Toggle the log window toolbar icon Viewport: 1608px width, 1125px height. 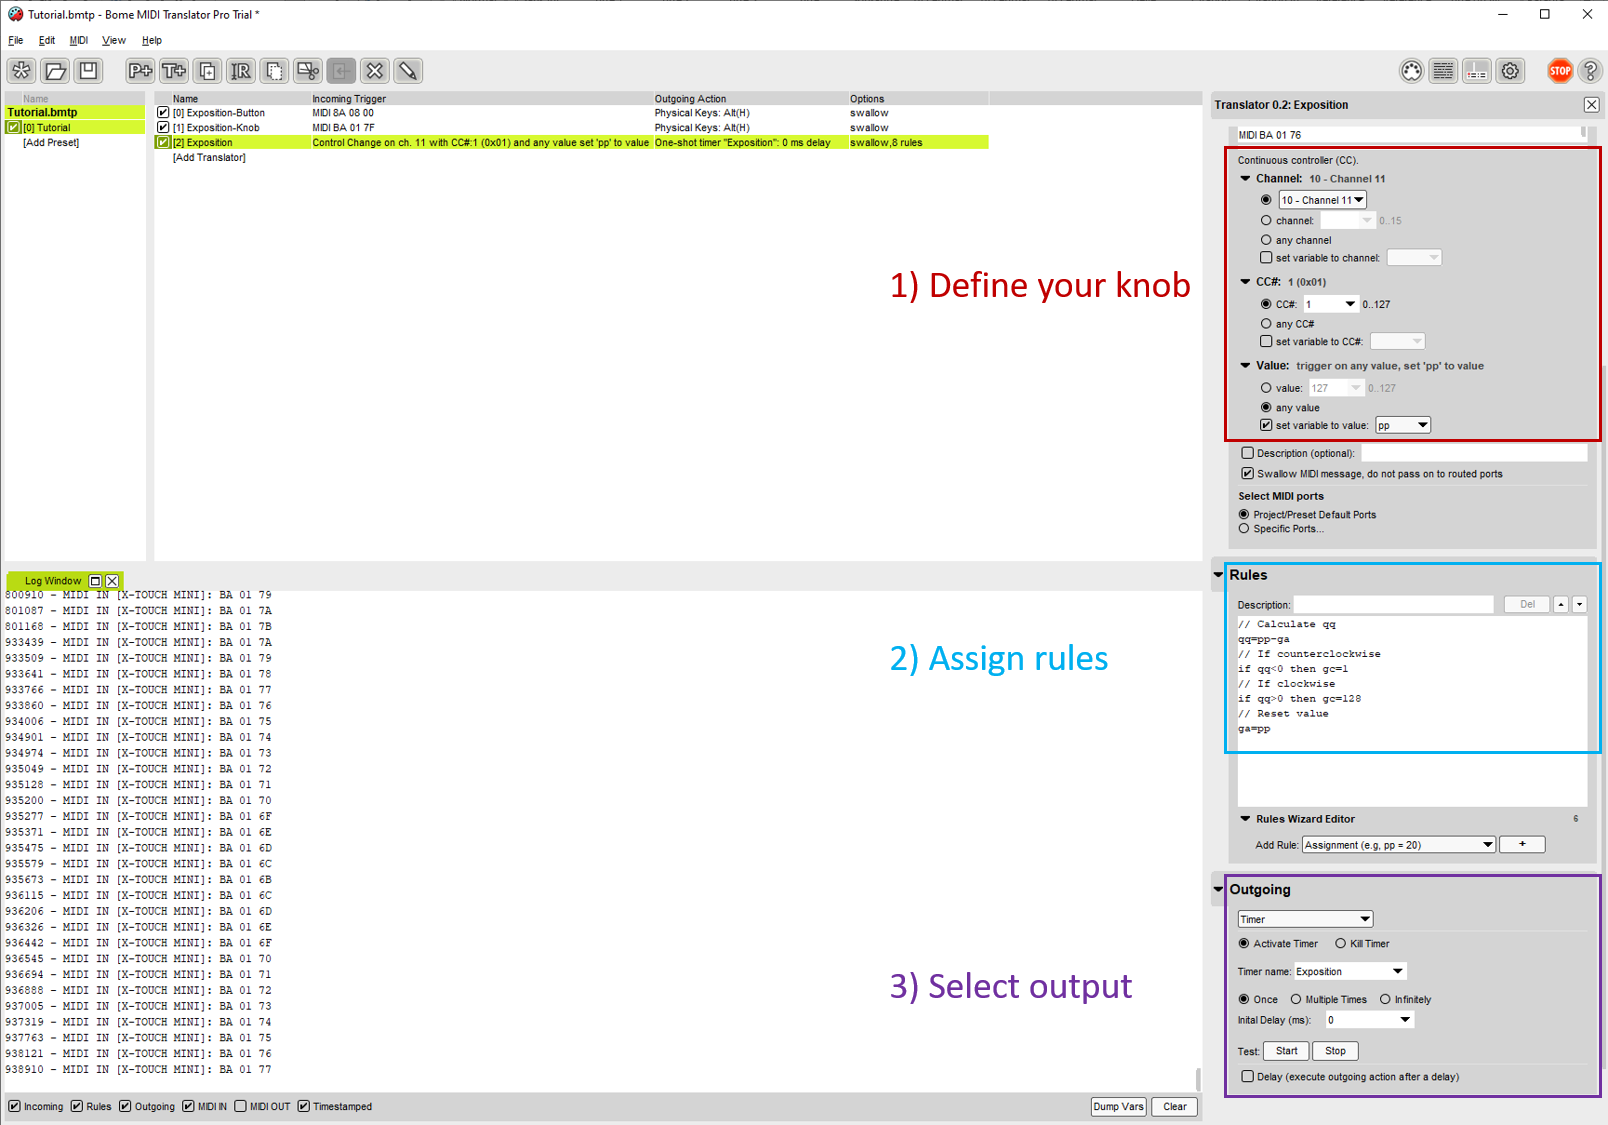pos(1443,71)
